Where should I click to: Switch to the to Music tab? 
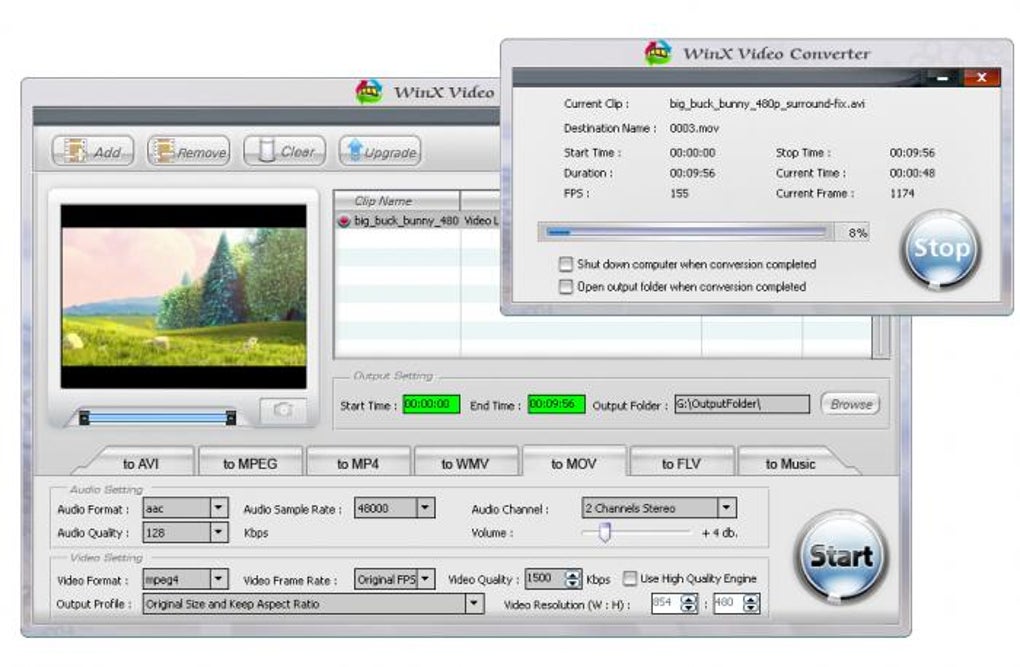coord(790,463)
